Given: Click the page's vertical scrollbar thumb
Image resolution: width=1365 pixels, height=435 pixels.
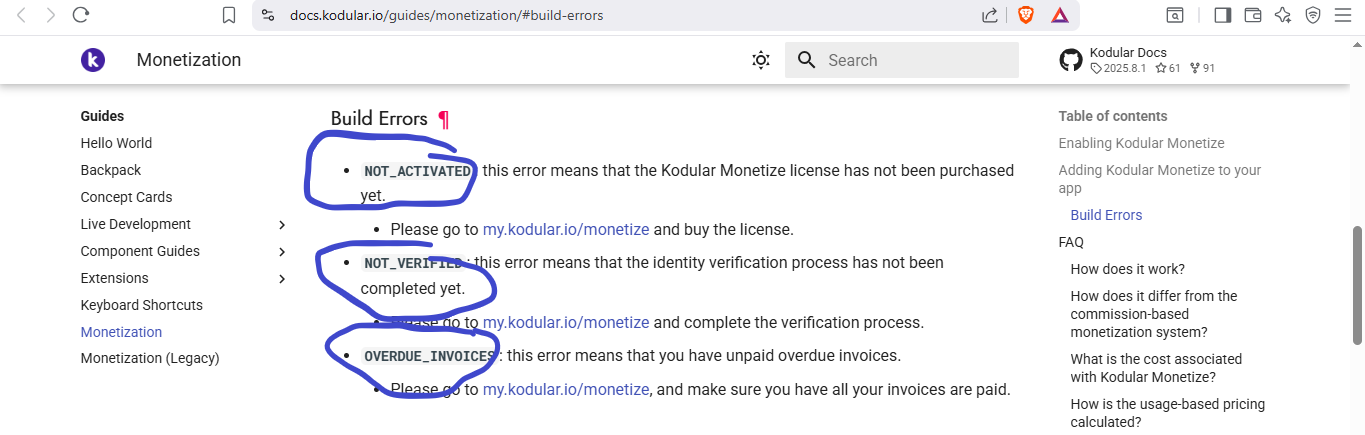Looking at the screenshot, I should point(1358,286).
